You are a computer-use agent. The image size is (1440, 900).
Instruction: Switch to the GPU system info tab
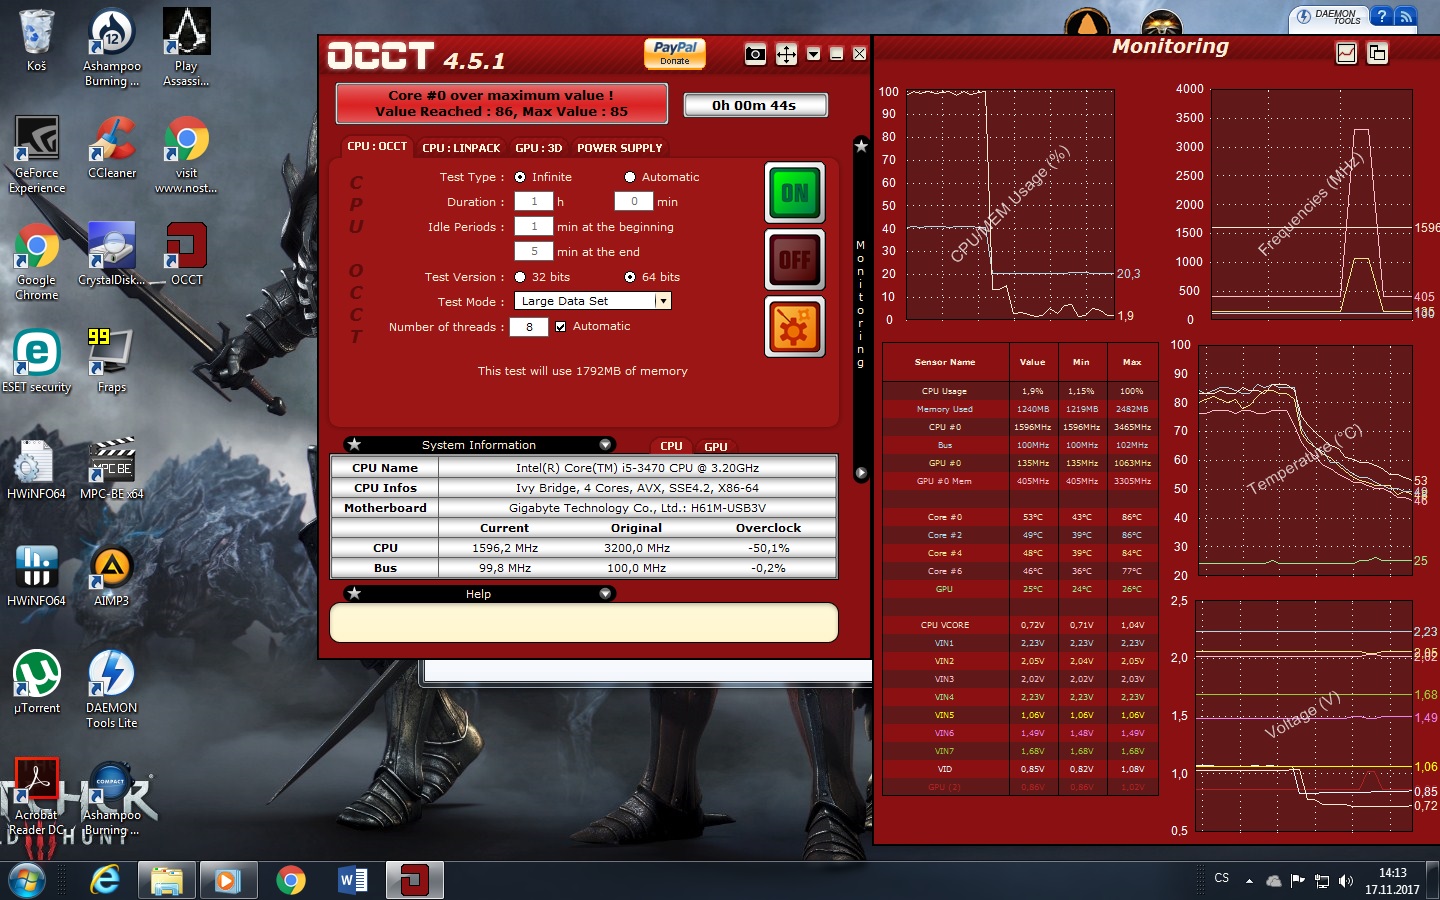click(x=716, y=446)
